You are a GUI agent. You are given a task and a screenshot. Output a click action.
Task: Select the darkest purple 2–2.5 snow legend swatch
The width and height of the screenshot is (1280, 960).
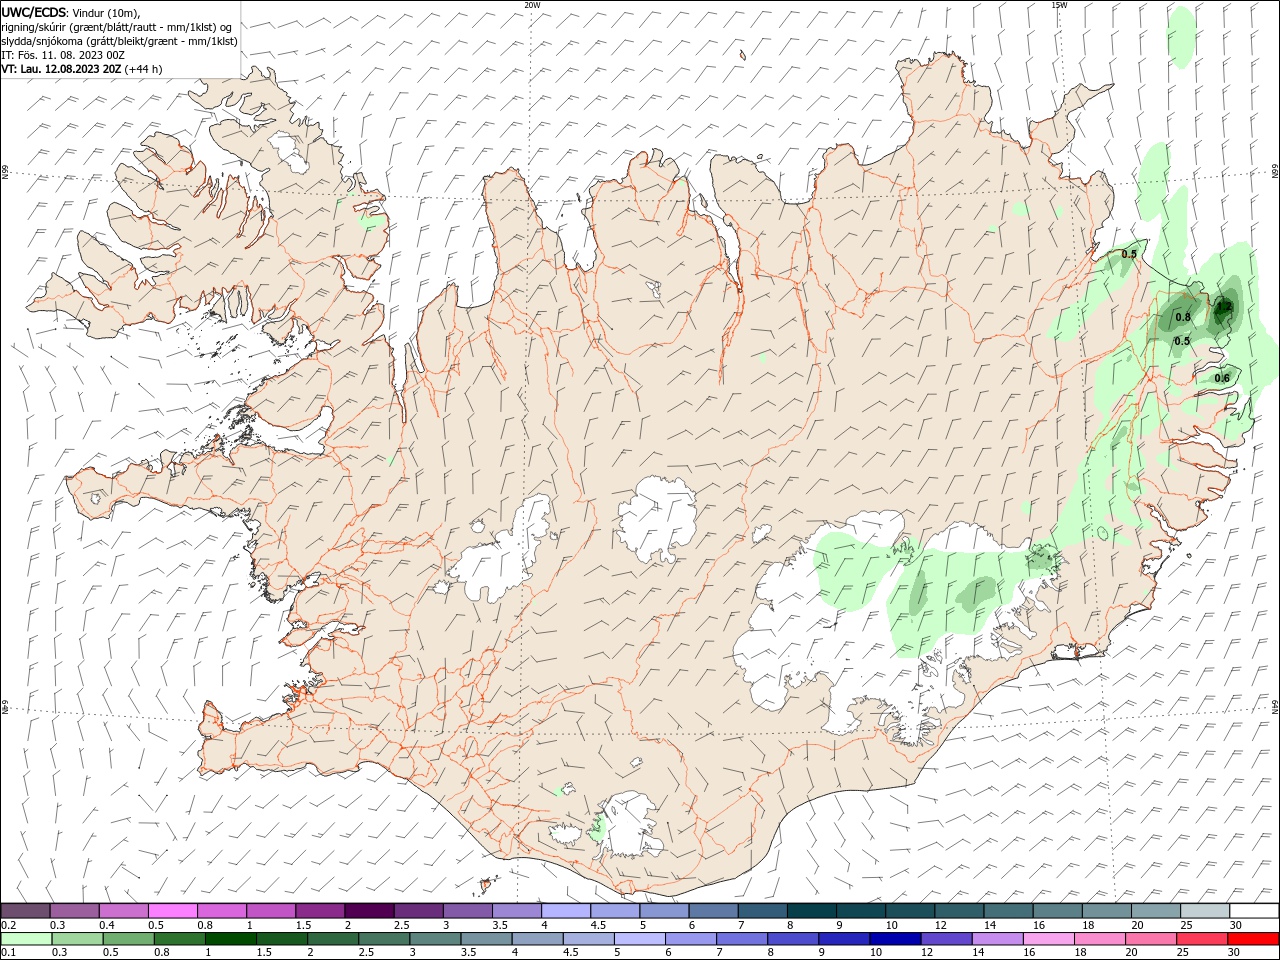pos(369,911)
